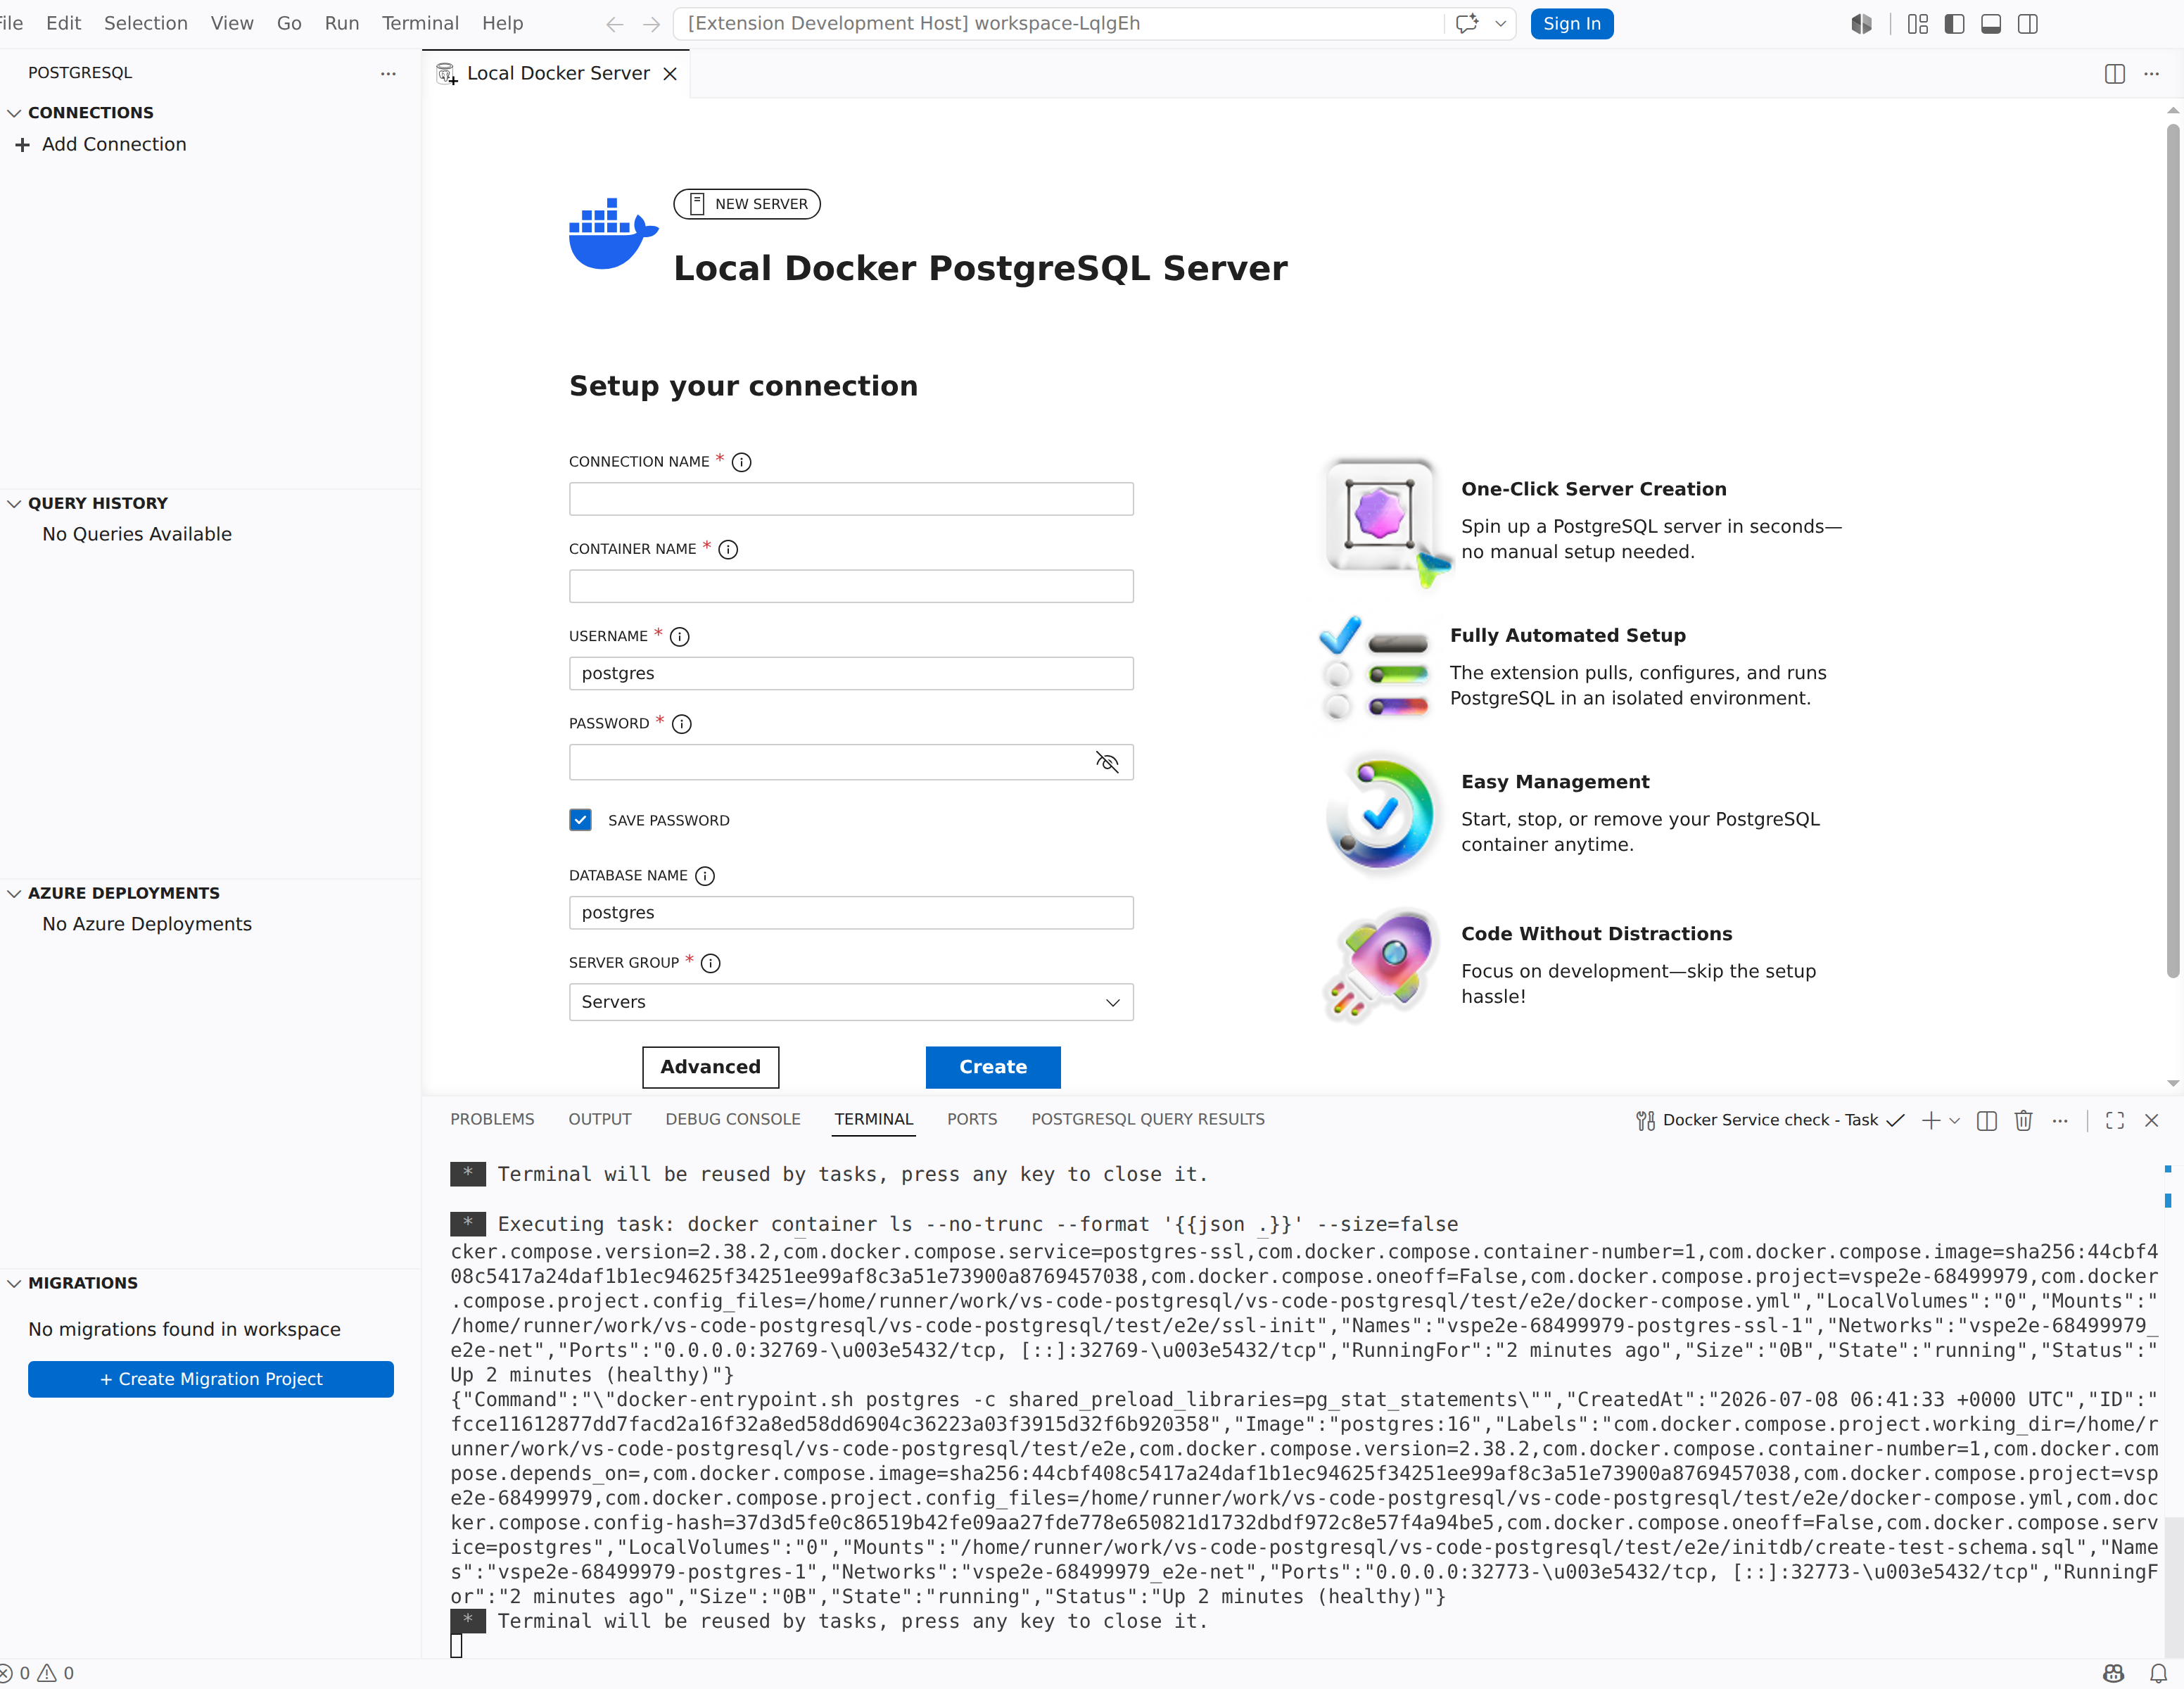Click the plus icon beside Add Connection
This screenshot has width=2184, height=1689.
[22, 145]
